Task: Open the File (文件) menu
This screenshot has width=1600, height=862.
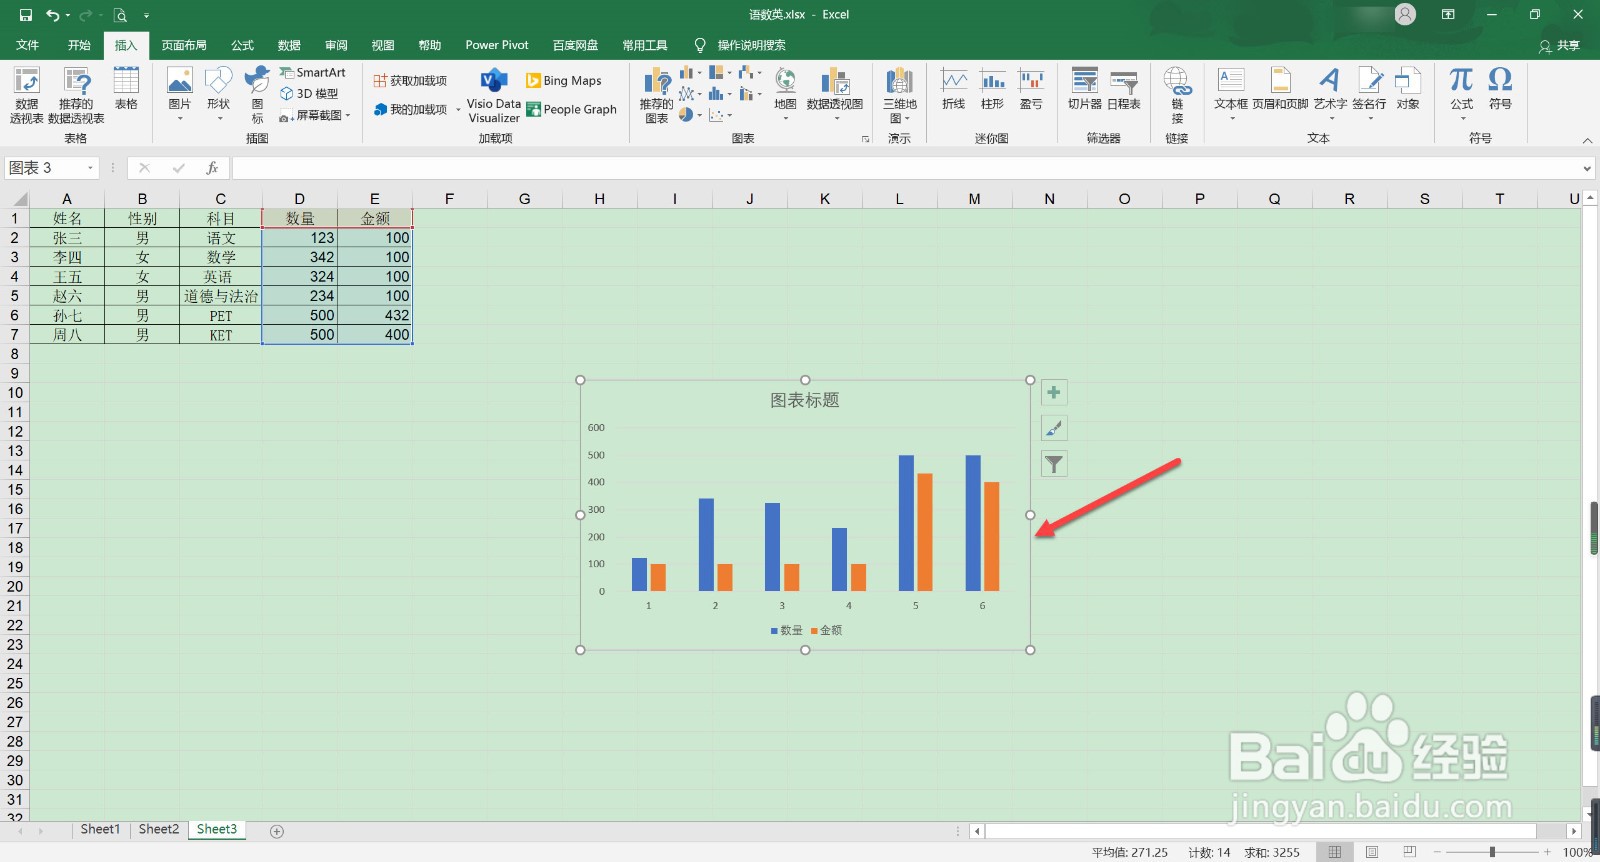Action: (27, 45)
